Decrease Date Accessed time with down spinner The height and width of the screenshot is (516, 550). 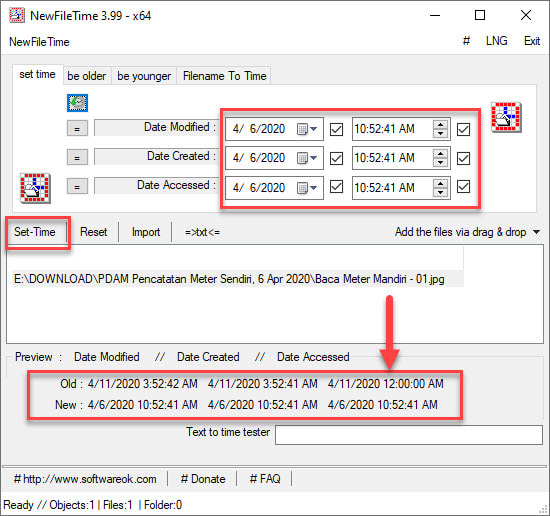440,192
